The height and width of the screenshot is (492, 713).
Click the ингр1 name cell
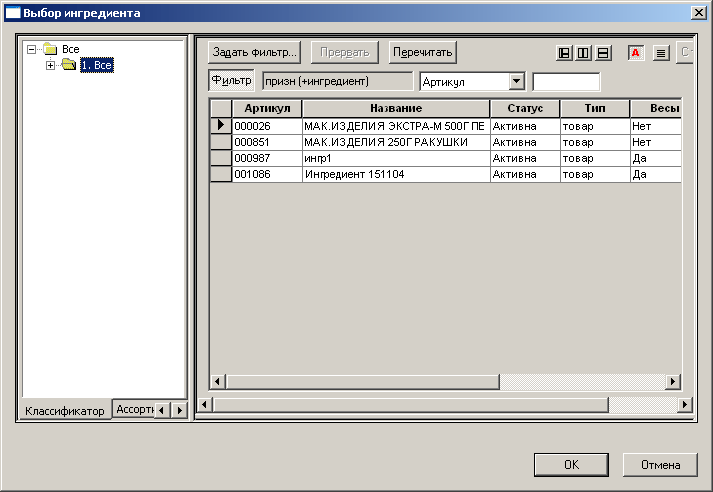(x=396, y=158)
